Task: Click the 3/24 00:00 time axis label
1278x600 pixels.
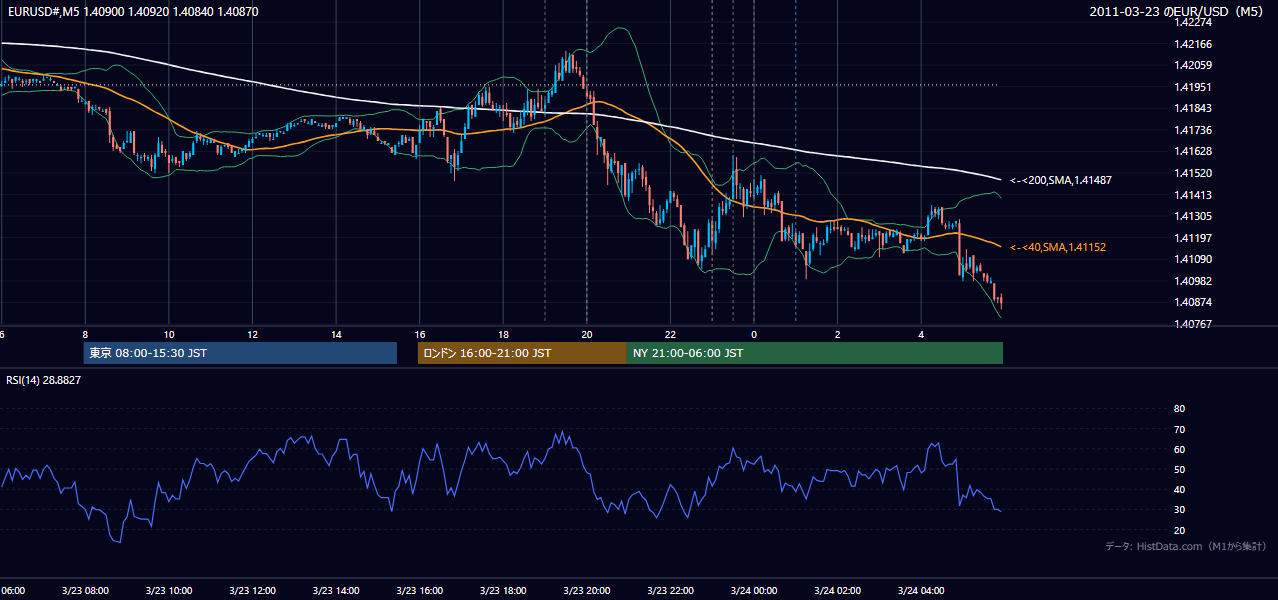Action: click(754, 591)
